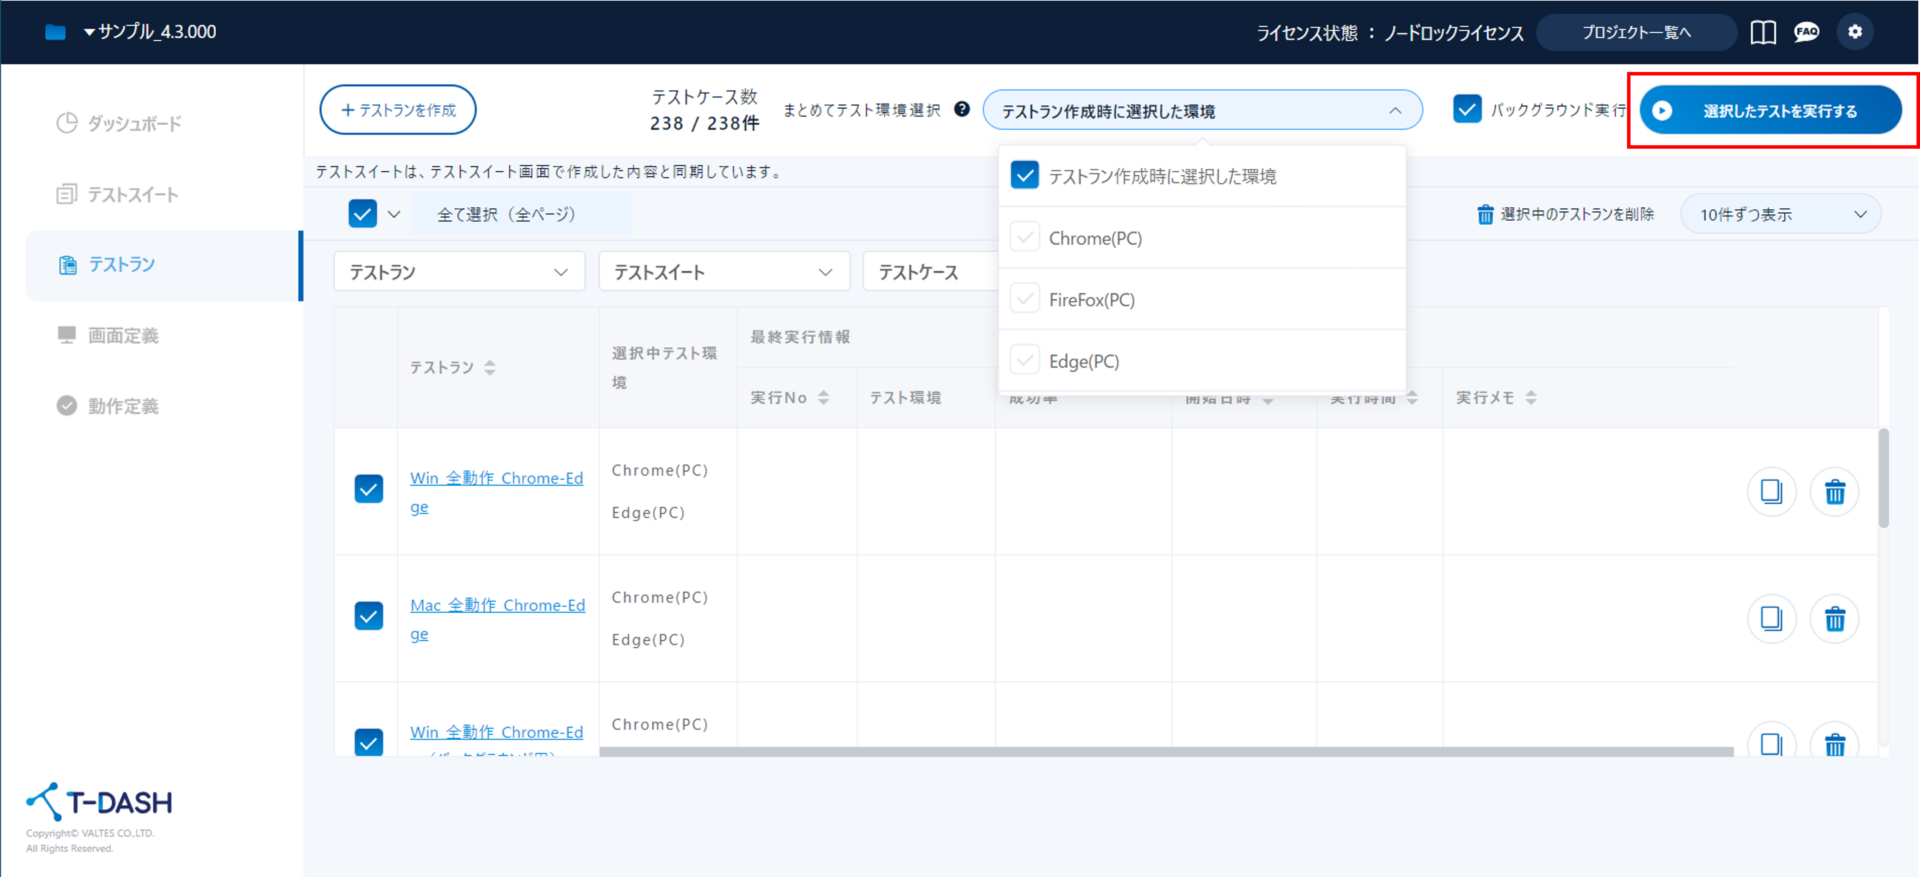Click the help question mark icon

coord(962,109)
